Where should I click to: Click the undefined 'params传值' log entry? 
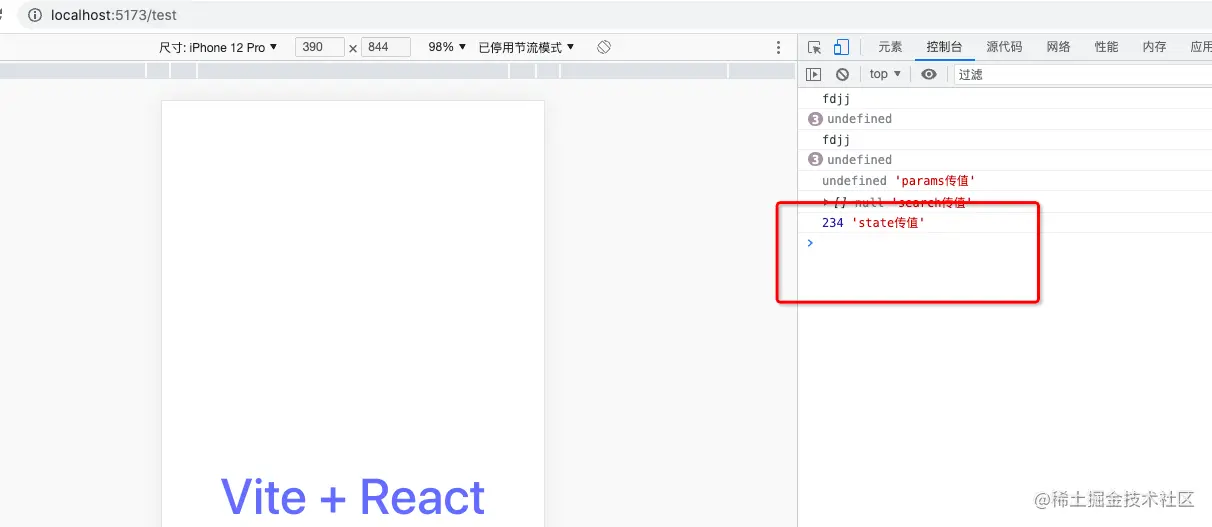tap(1005, 181)
